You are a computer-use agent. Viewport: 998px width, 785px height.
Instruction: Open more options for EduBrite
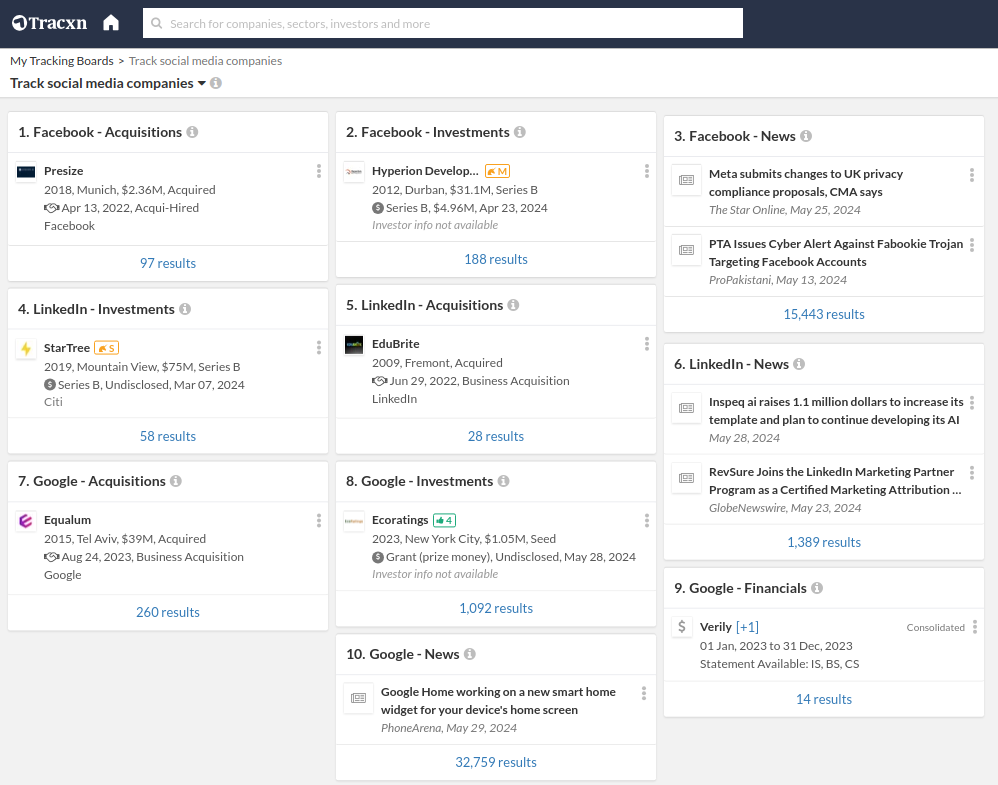click(647, 344)
